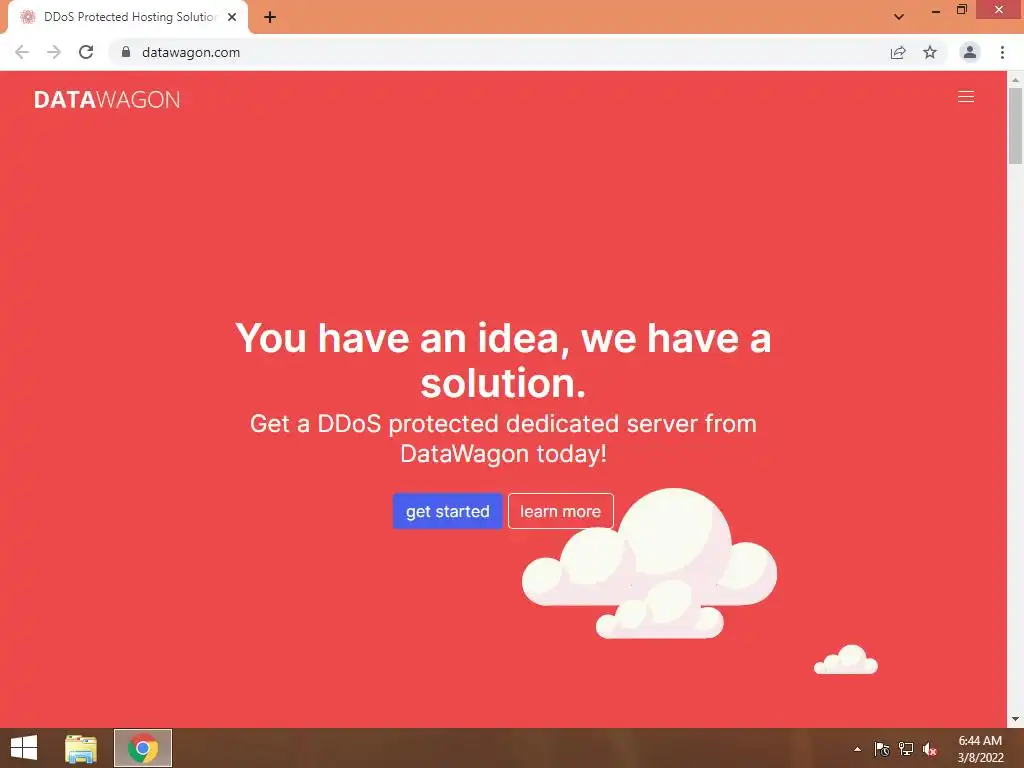This screenshot has width=1024, height=768.
Task: Click the vertical scrollbar thumb
Action: pyautogui.click(x=1015, y=126)
